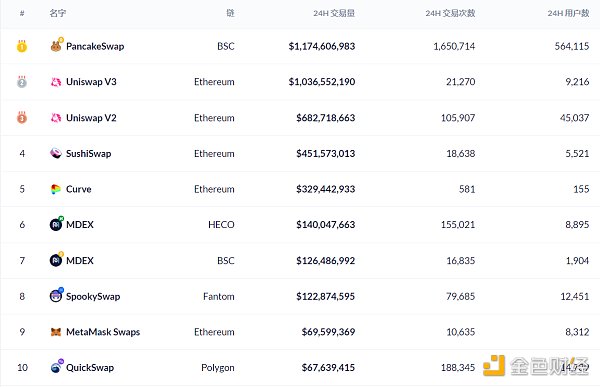Click the gold first-place medal icon

22,46
